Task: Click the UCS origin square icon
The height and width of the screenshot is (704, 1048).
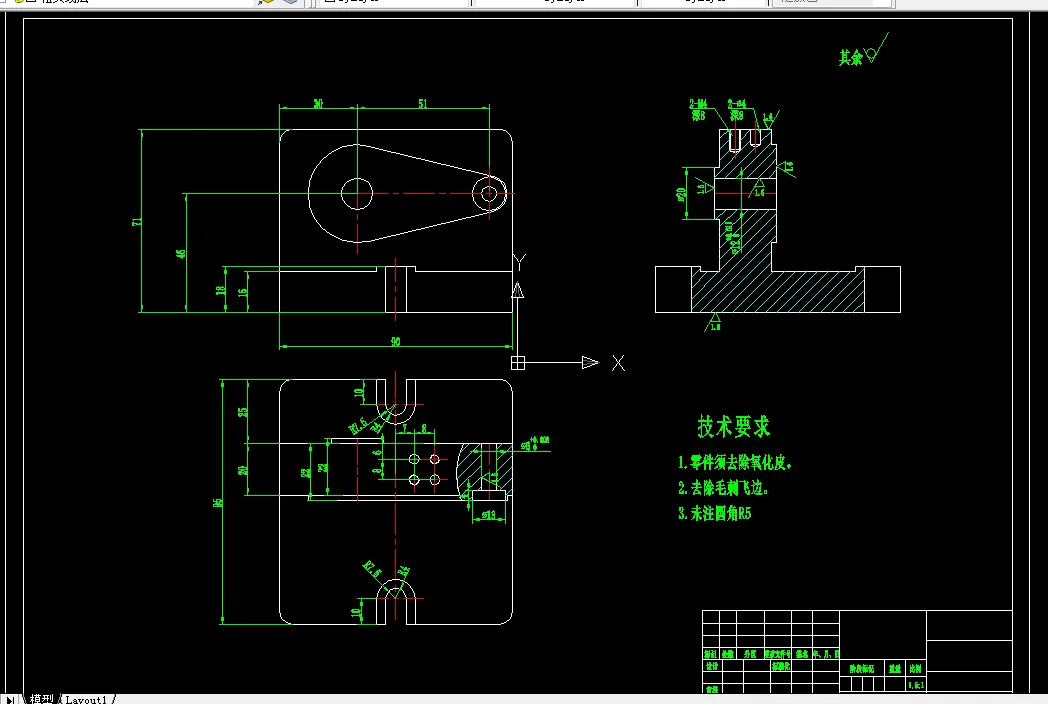Action: point(518,363)
